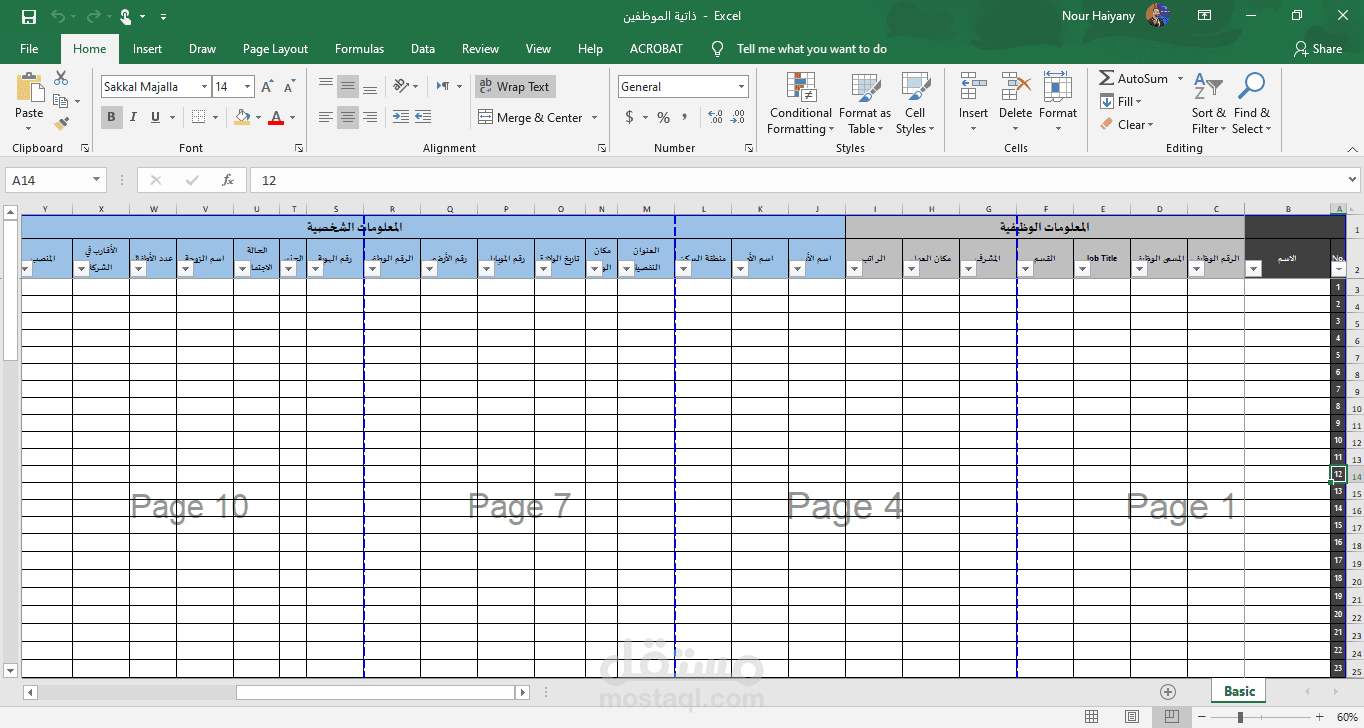
Task: Click Increase Decimal icon
Action: [x=715, y=117]
